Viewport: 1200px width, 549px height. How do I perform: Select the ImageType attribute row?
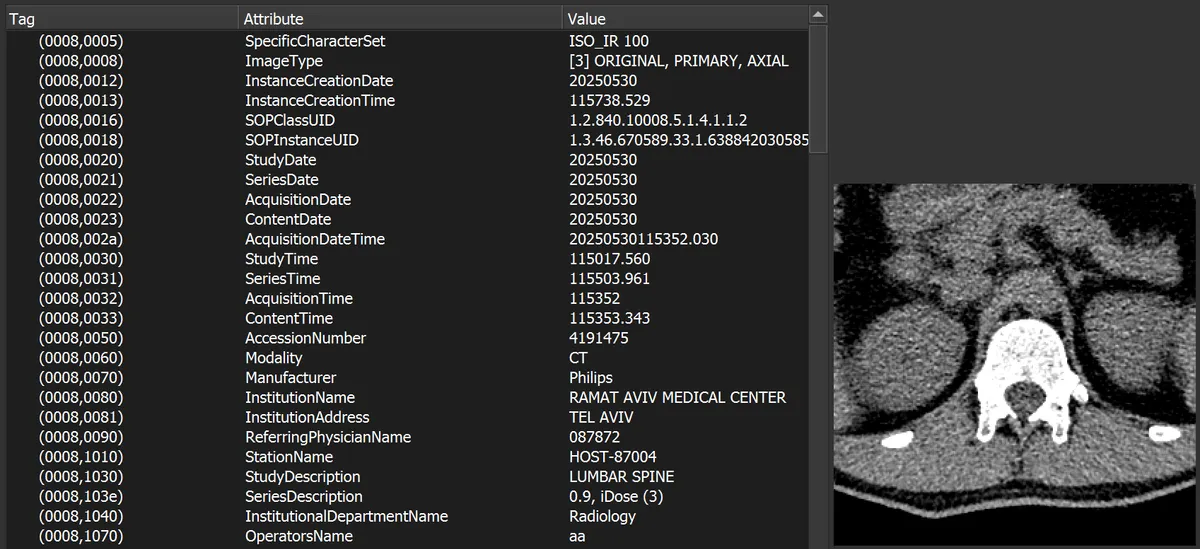tap(407, 61)
